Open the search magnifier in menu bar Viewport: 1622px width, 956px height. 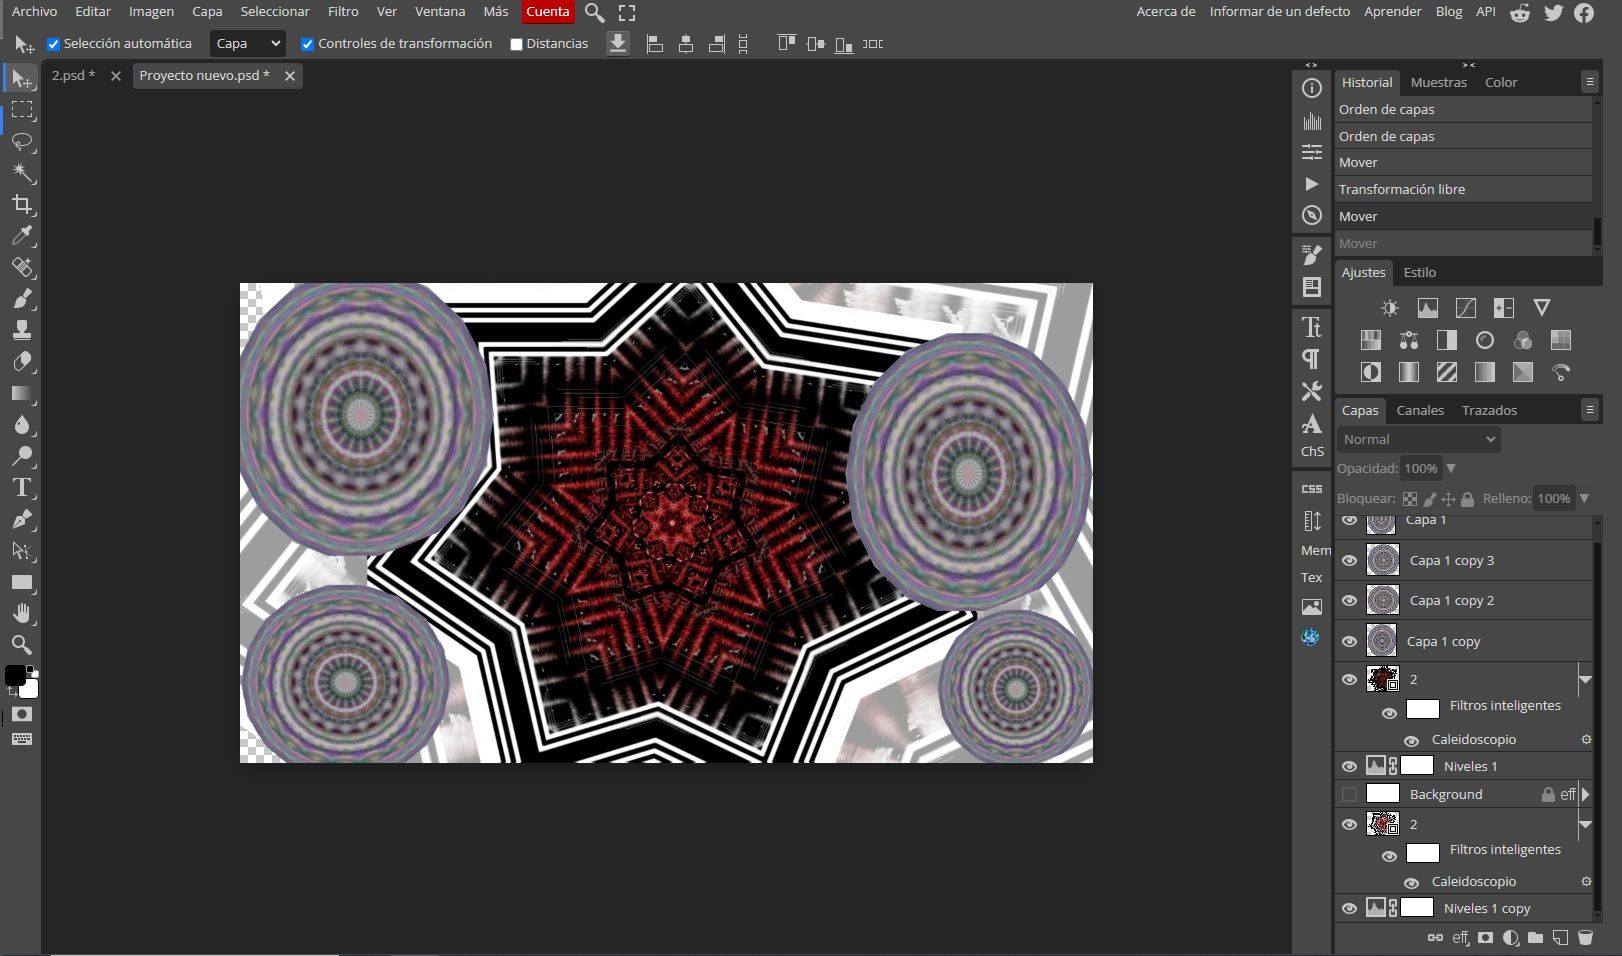tap(594, 13)
